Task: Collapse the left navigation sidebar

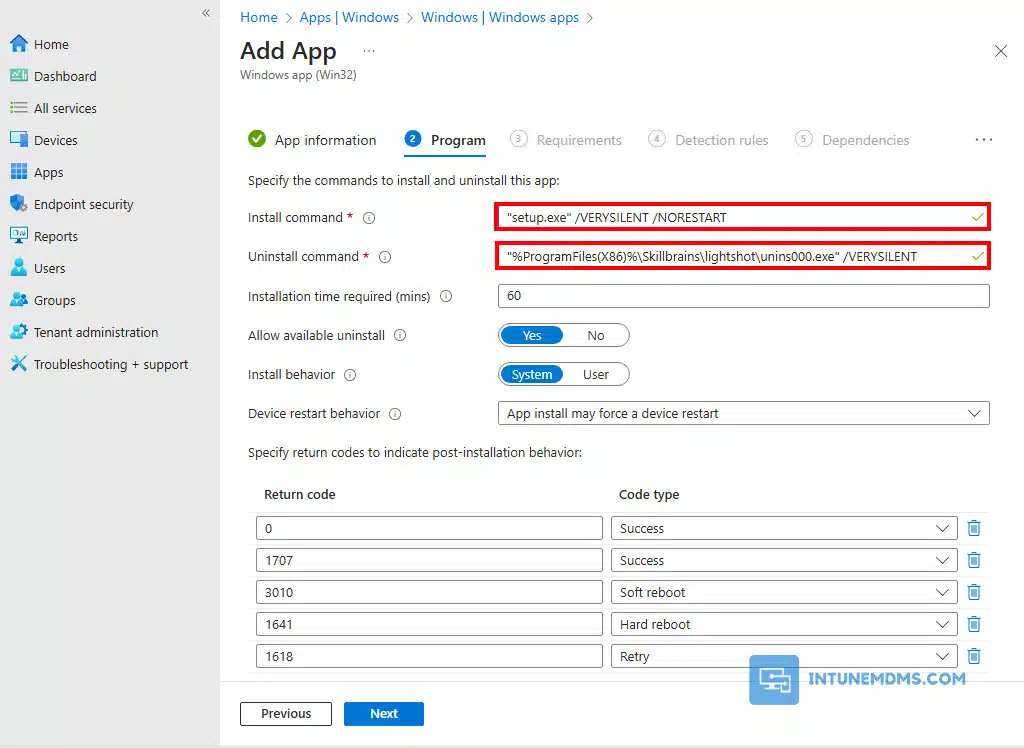Action: (x=206, y=13)
